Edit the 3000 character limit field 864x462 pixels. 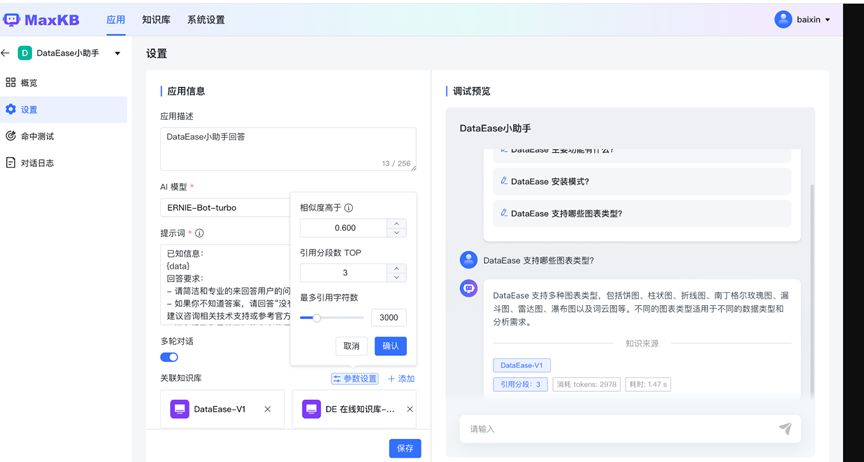coord(388,318)
